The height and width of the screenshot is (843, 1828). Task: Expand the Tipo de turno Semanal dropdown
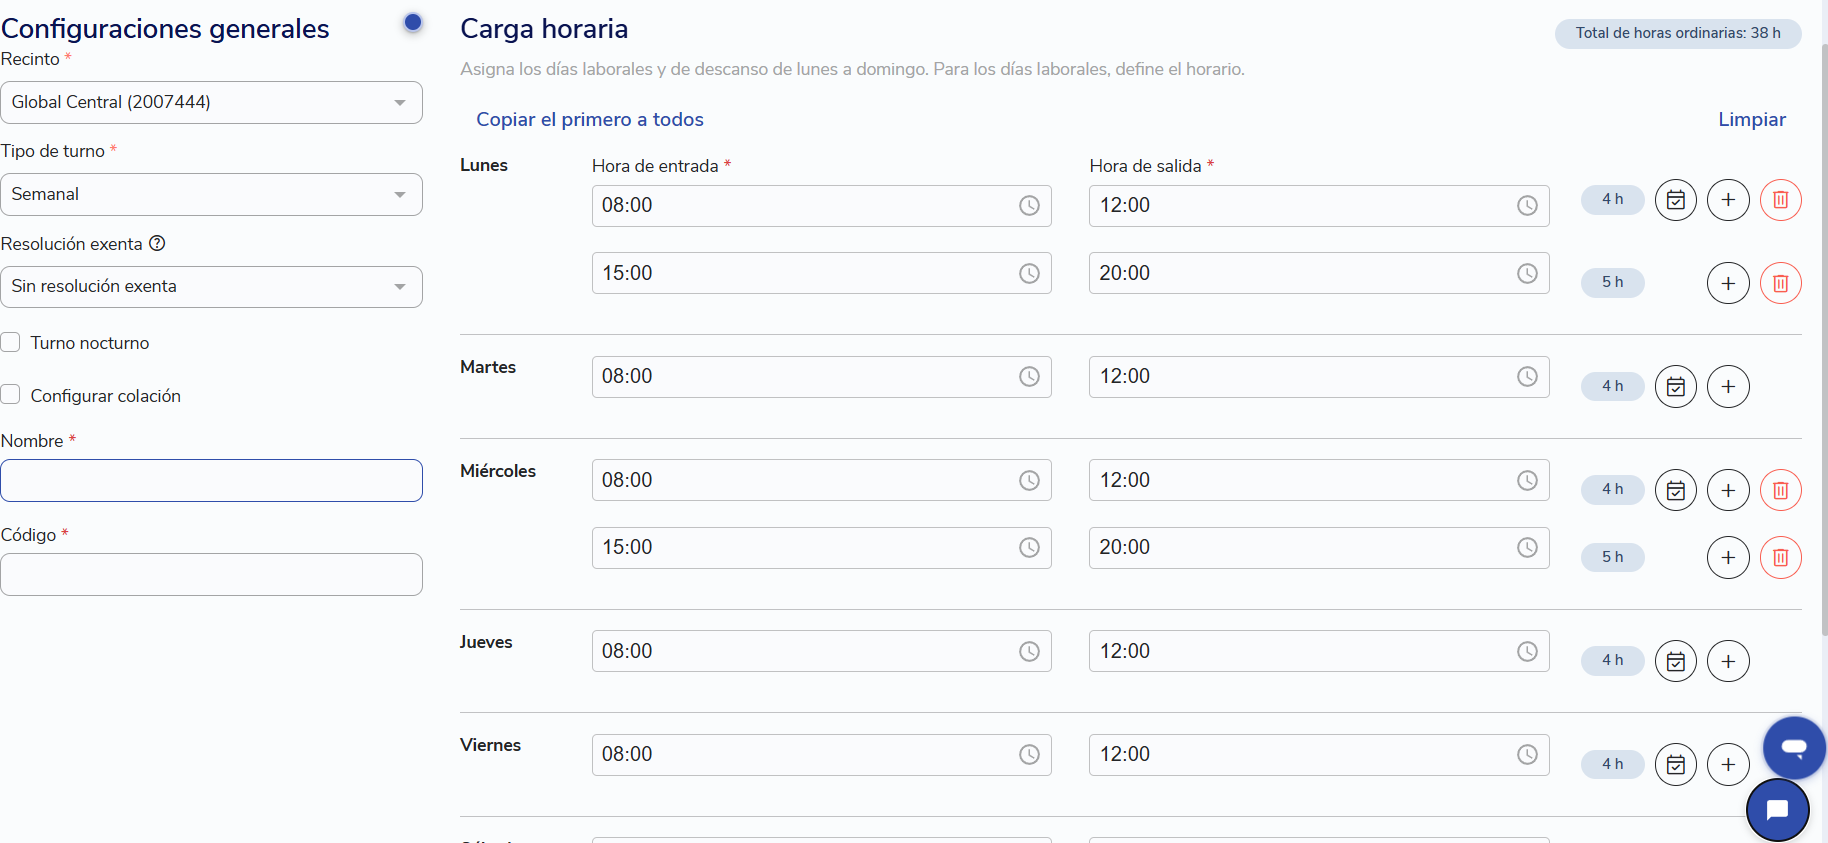(x=211, y=194)
